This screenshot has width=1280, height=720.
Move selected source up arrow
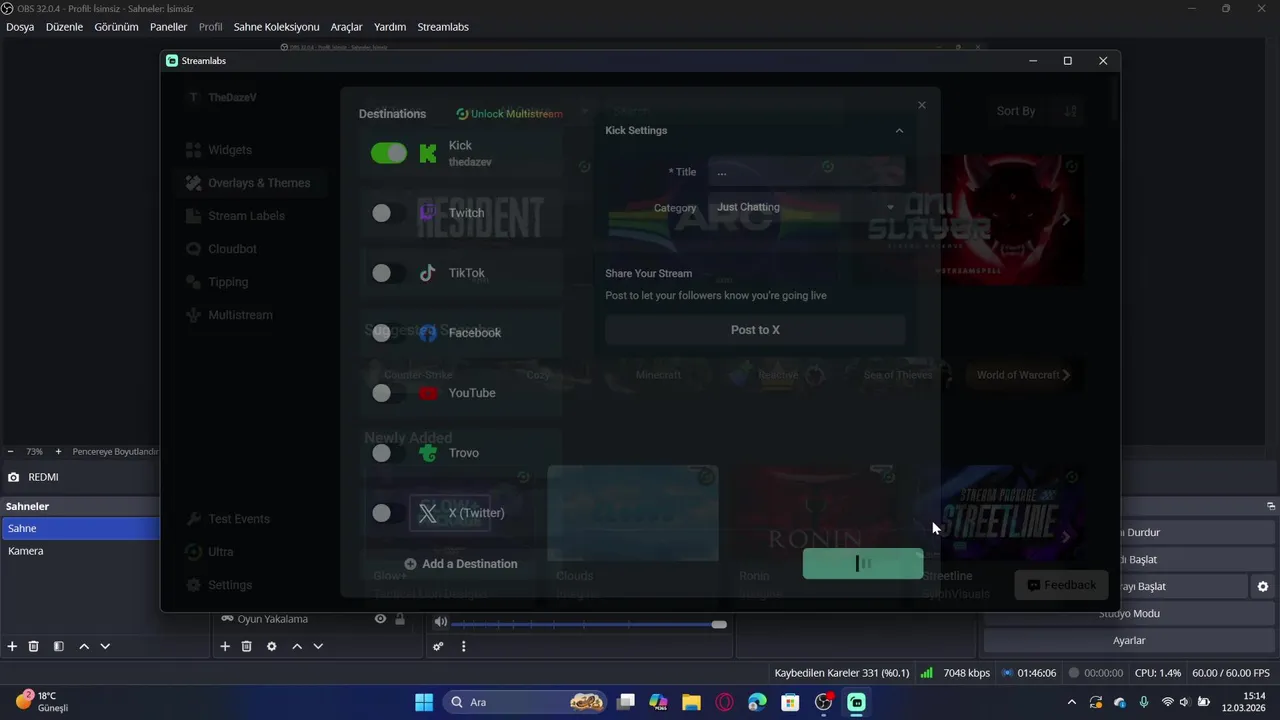pyautogui.click(x=297, y=647)
